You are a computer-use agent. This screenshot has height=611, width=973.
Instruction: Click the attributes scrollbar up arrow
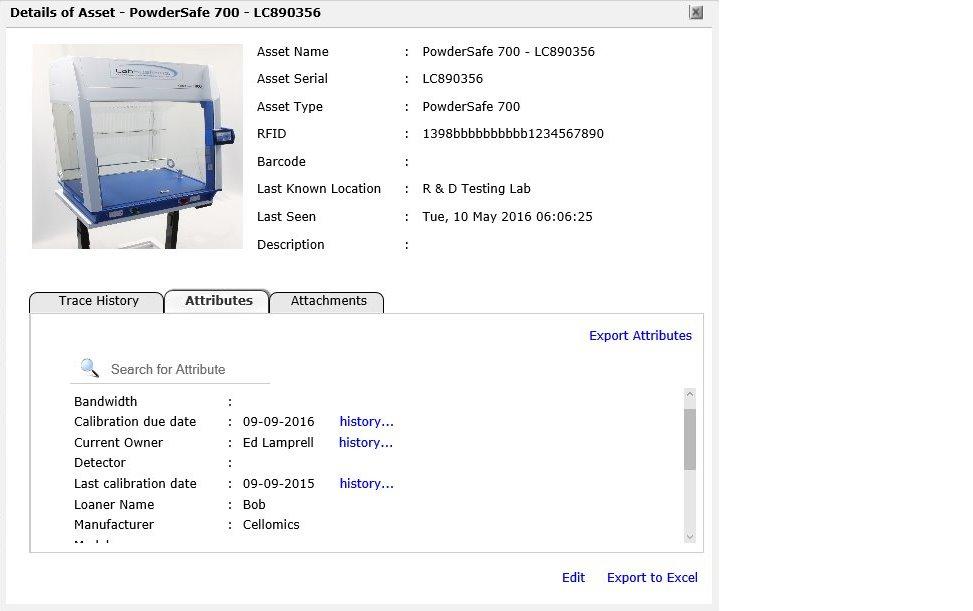[x=689, y=395]
